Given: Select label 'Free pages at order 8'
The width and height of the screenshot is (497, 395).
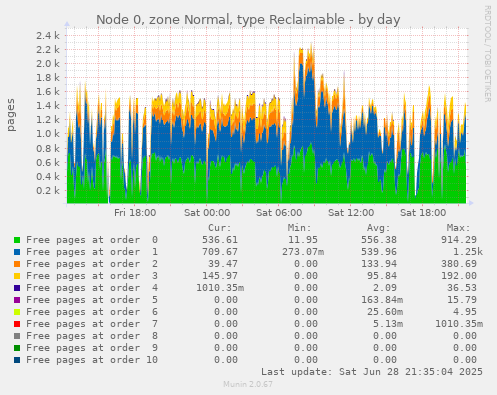Looking at the screenshot, I should [x=92, y=336].
